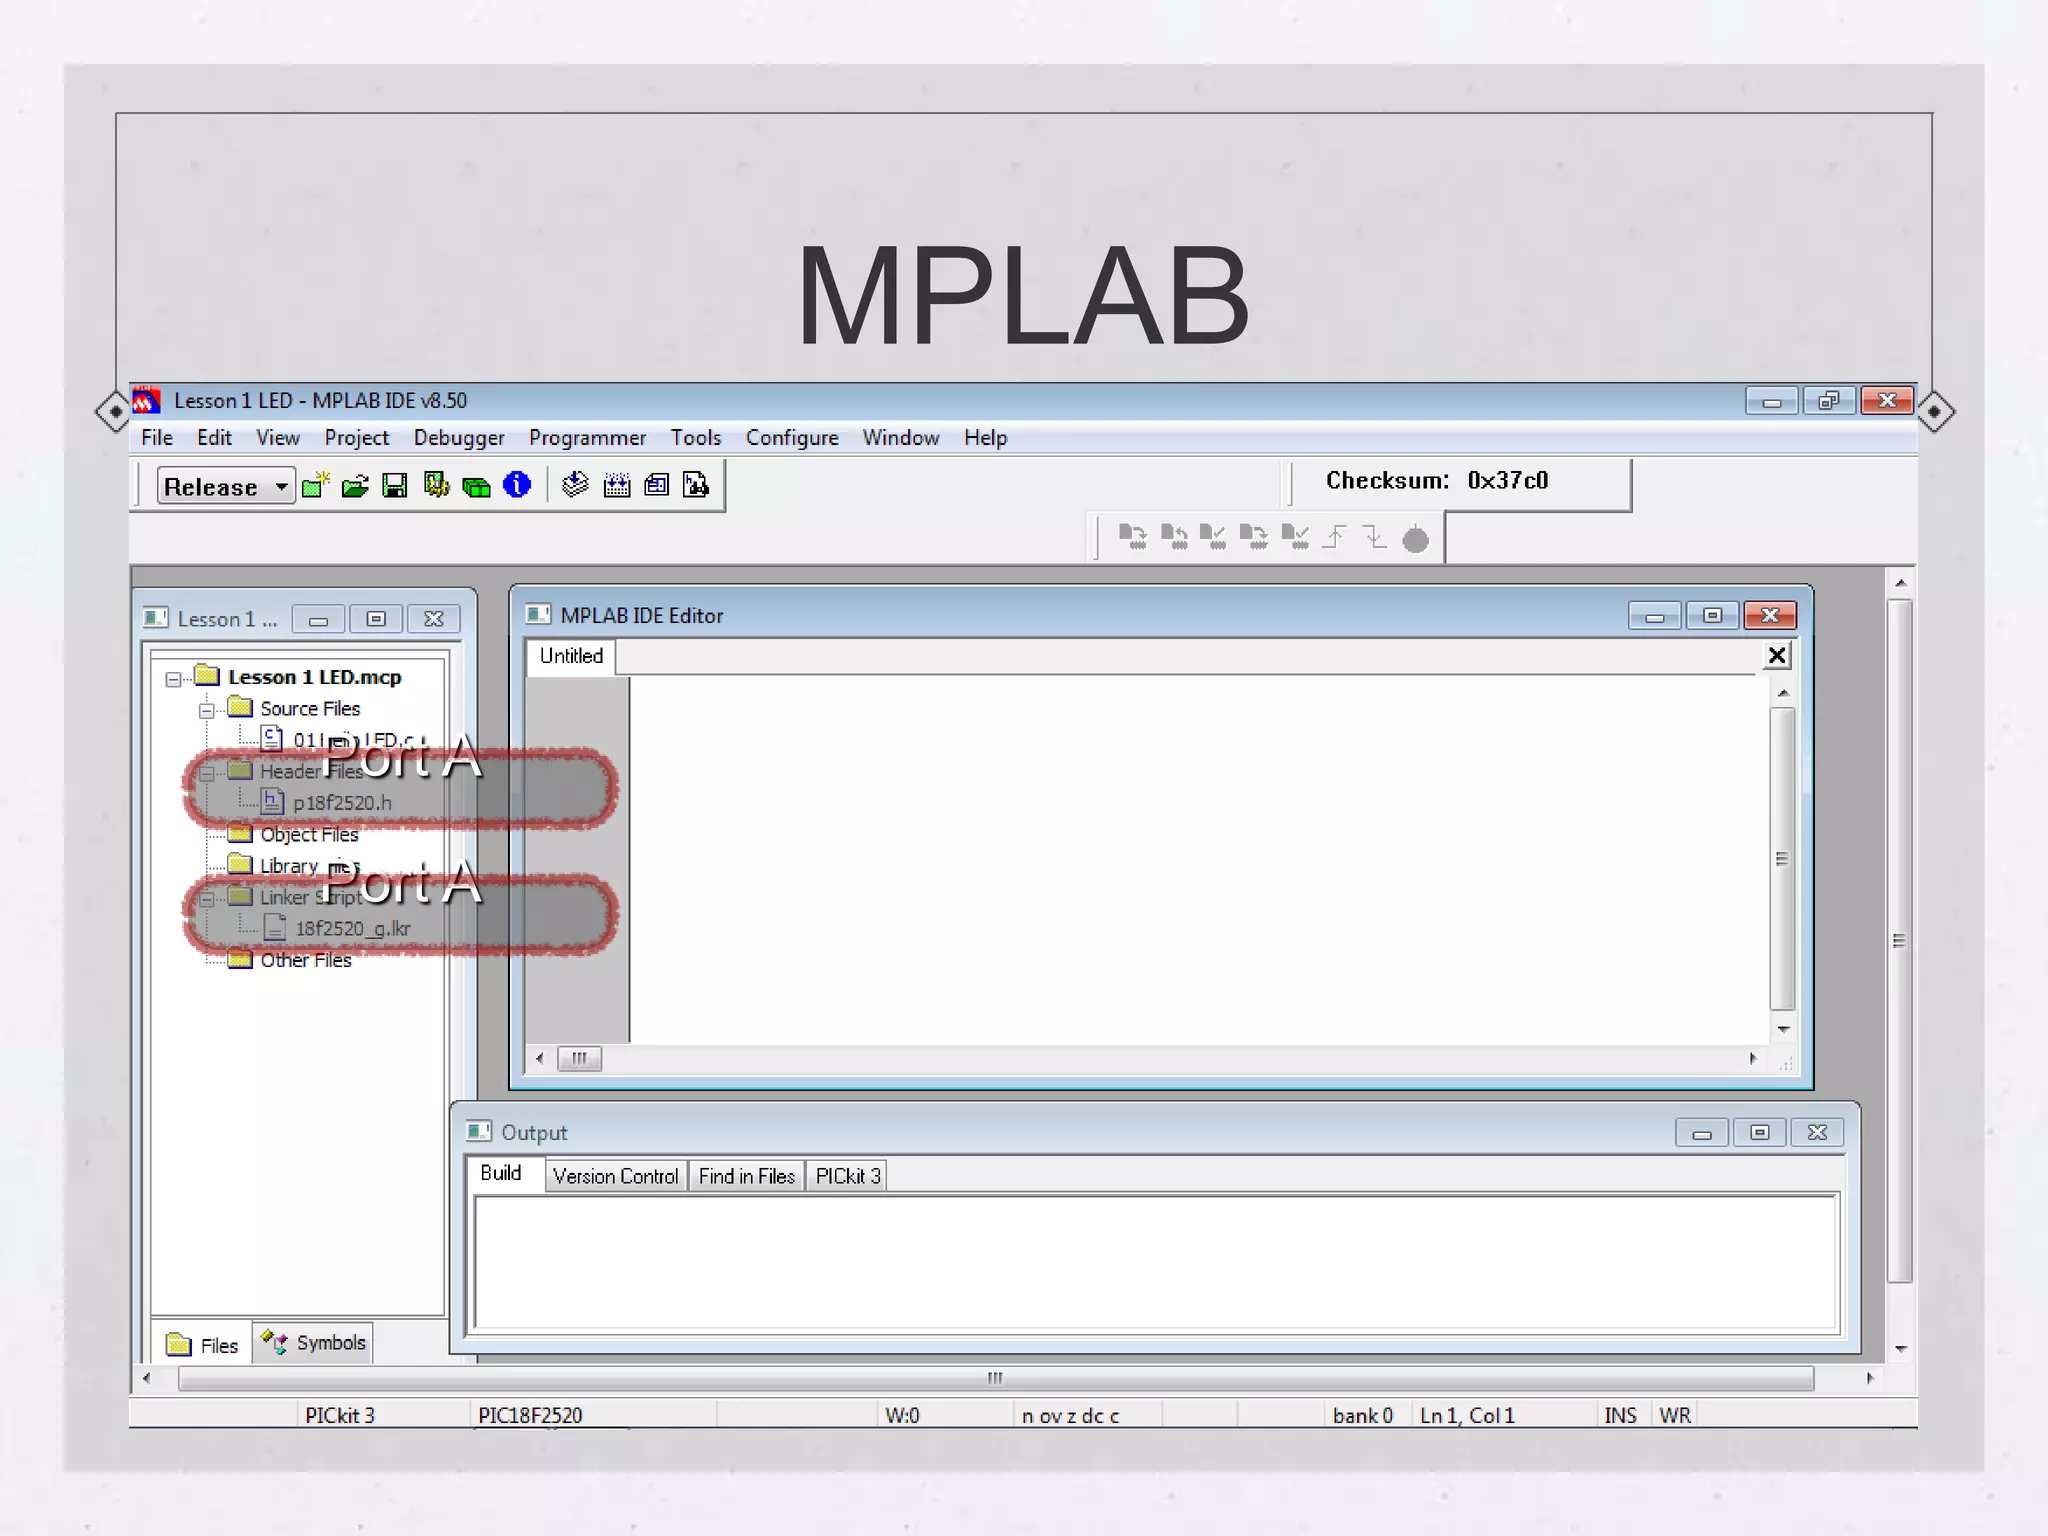Click the third PICkit toolbar icon, Verify target
This screenshot has height=1536, width=2048.
coord(1213,537)
